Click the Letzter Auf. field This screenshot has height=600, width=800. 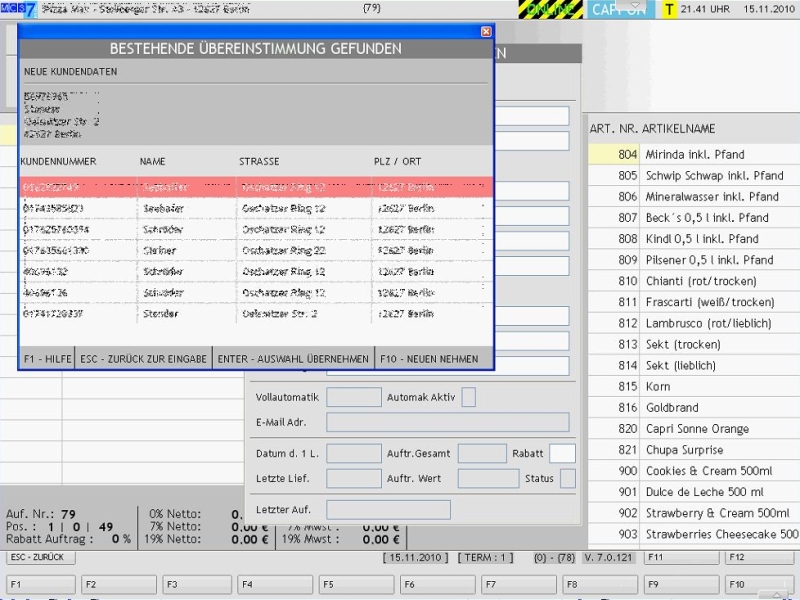click(388, 509)
